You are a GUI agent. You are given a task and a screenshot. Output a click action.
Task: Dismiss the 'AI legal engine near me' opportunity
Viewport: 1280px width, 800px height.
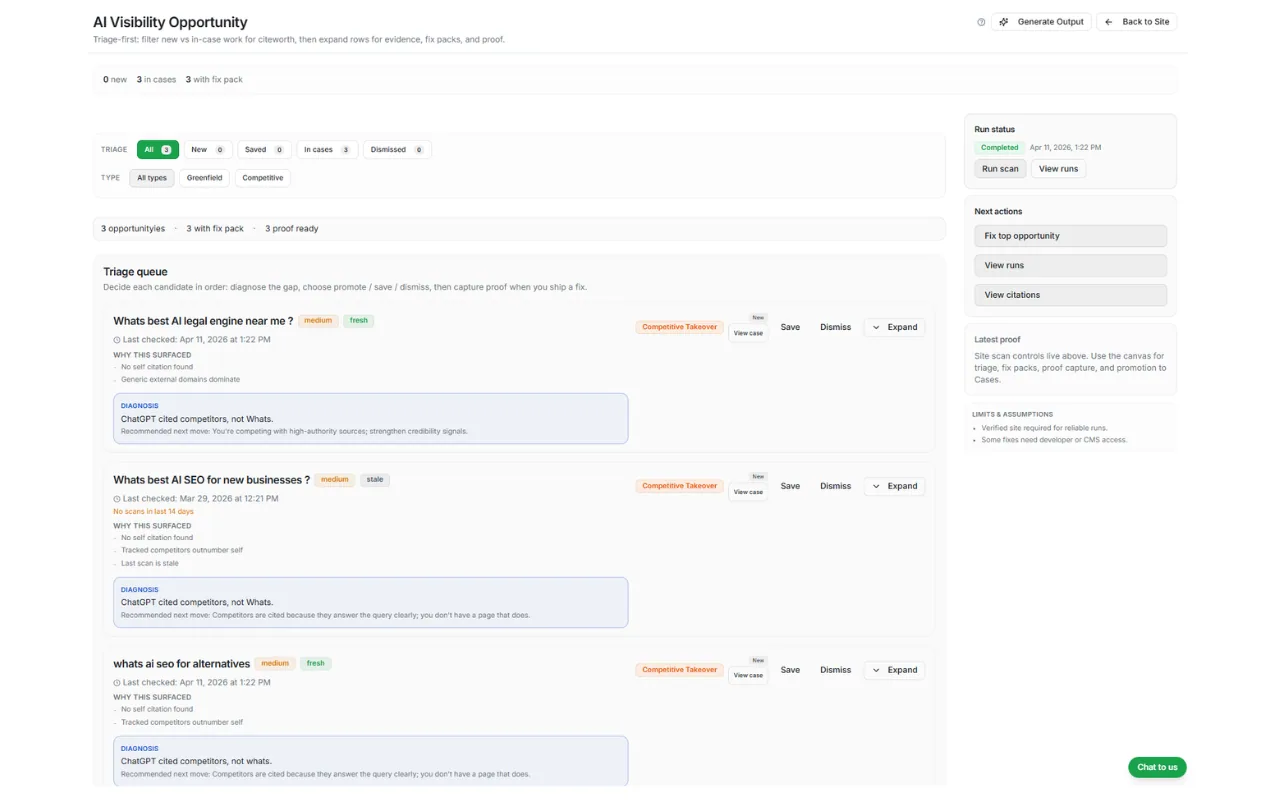[835, 327]
